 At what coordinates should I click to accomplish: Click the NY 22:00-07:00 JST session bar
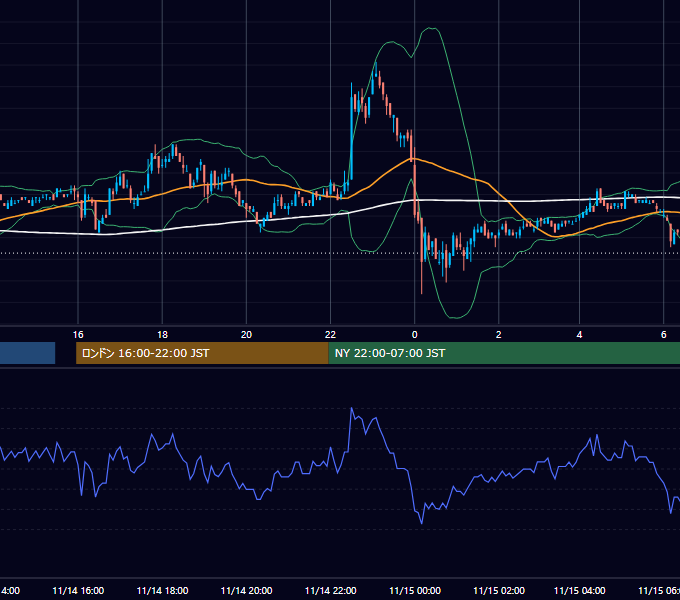point(504,353)
